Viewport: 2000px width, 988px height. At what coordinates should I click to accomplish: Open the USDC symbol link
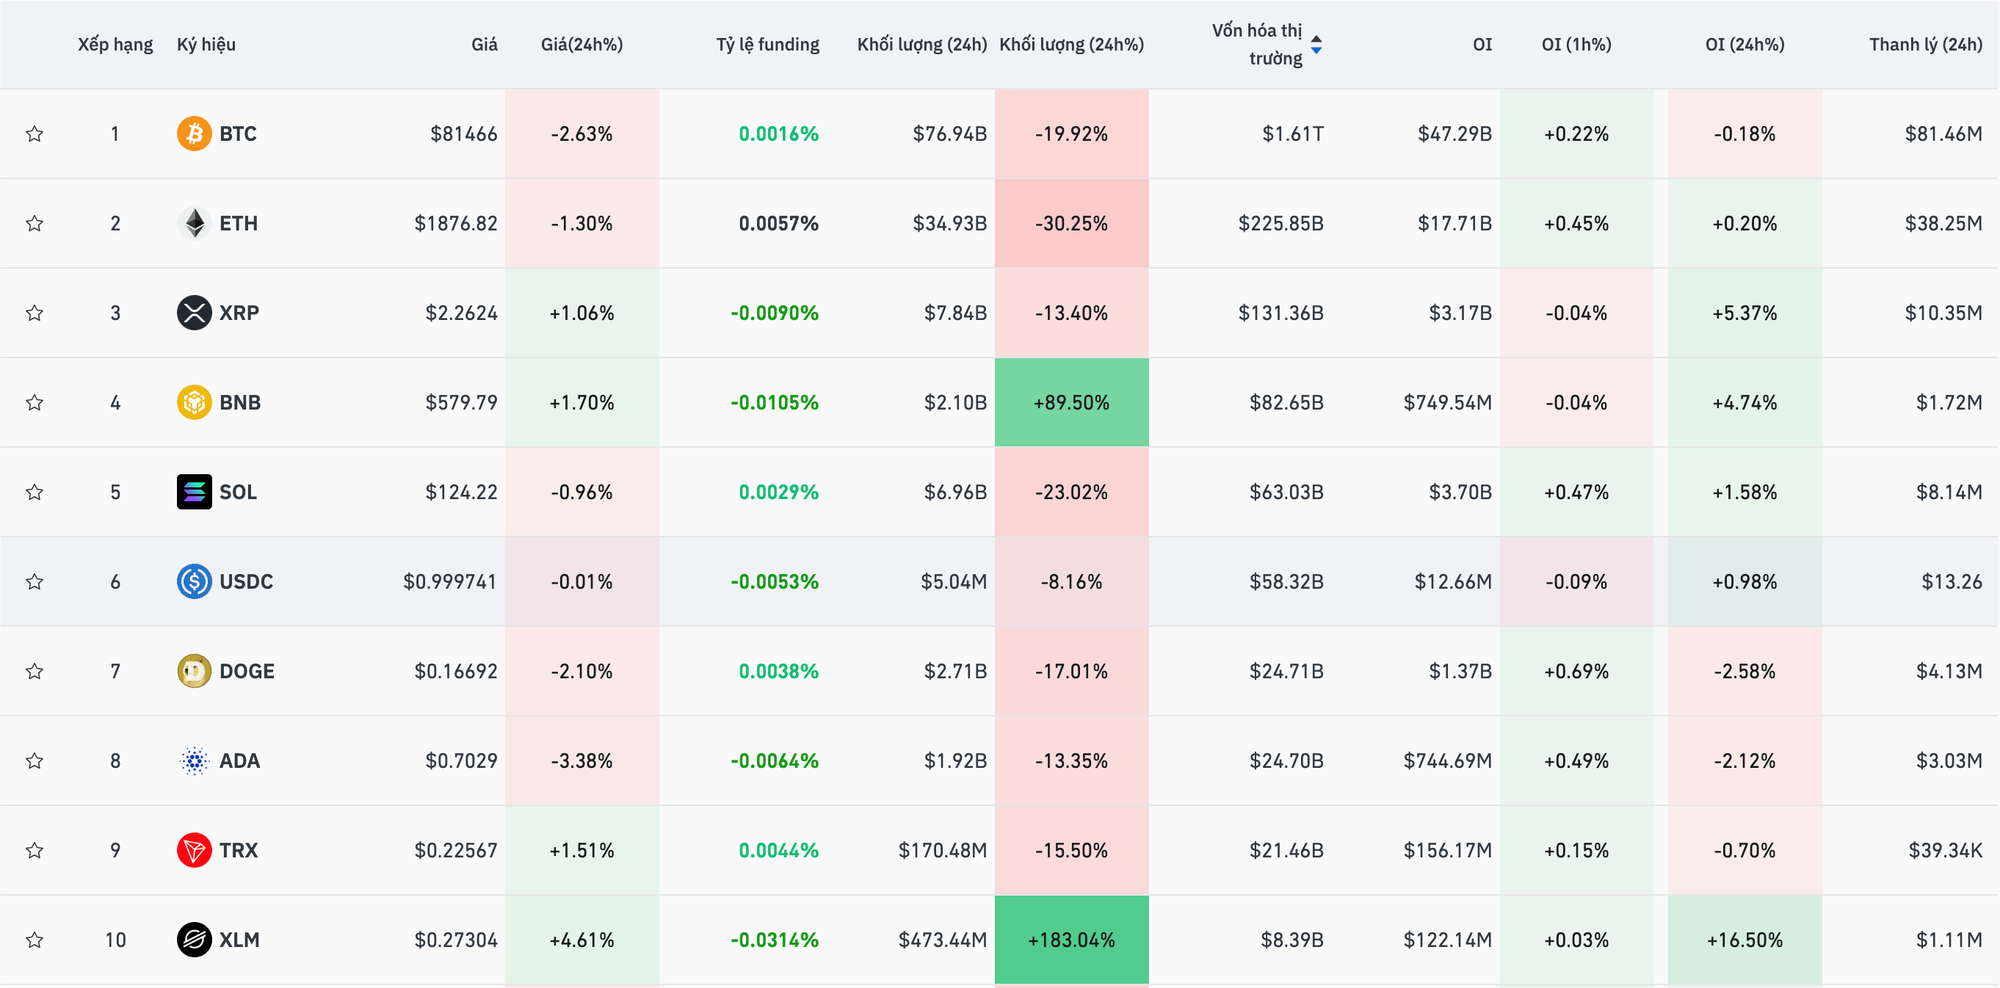(x=246, y=582)
